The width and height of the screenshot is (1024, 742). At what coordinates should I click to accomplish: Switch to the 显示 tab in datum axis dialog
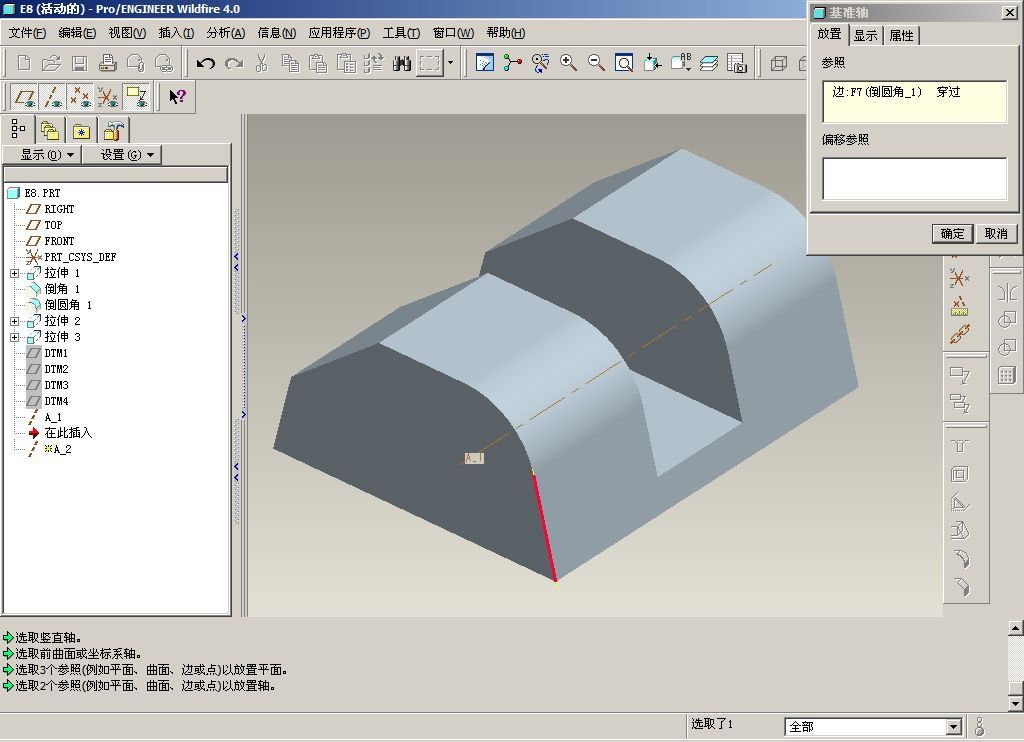coord(865,35)
